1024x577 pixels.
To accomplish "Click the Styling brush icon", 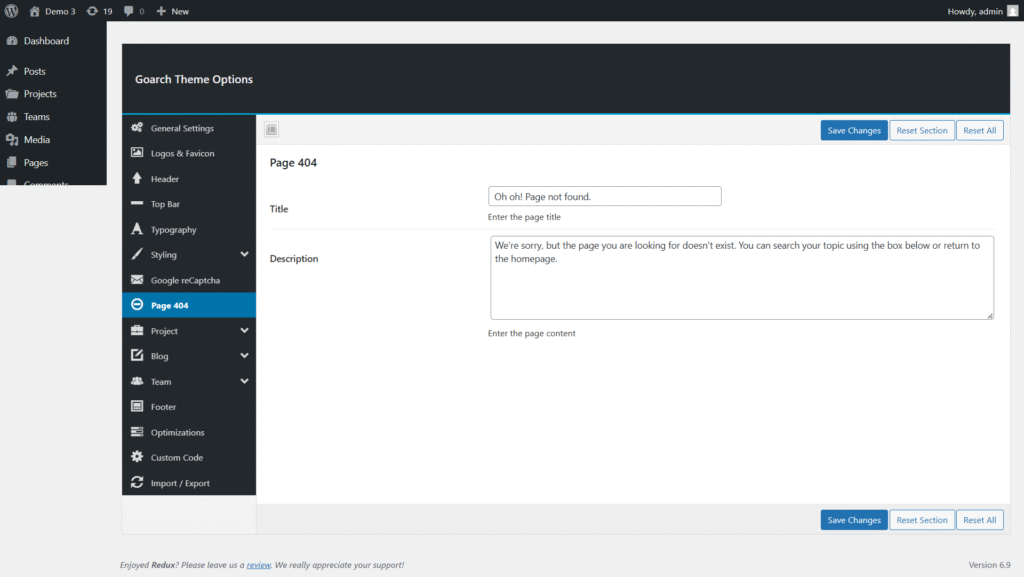I will (x=137, y=255).
